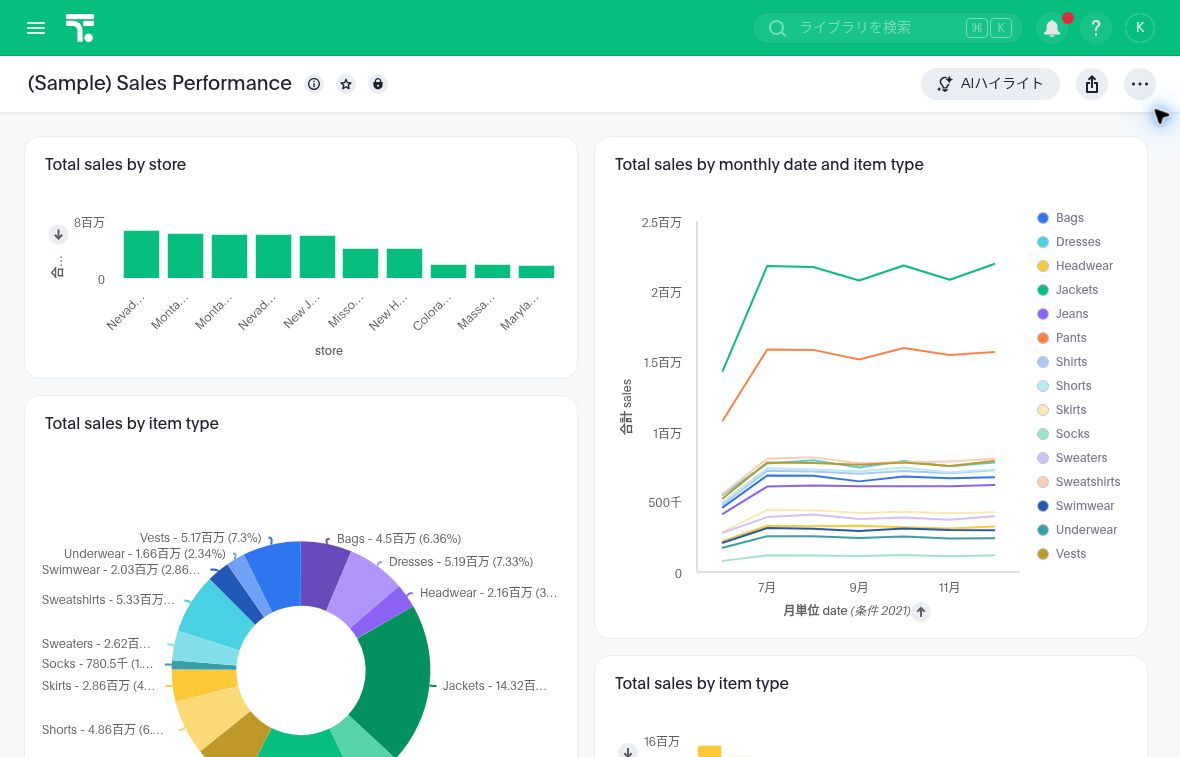Share the Liveboard with share icon
Screen dimensions: 1180x757
click(1092, 84)
